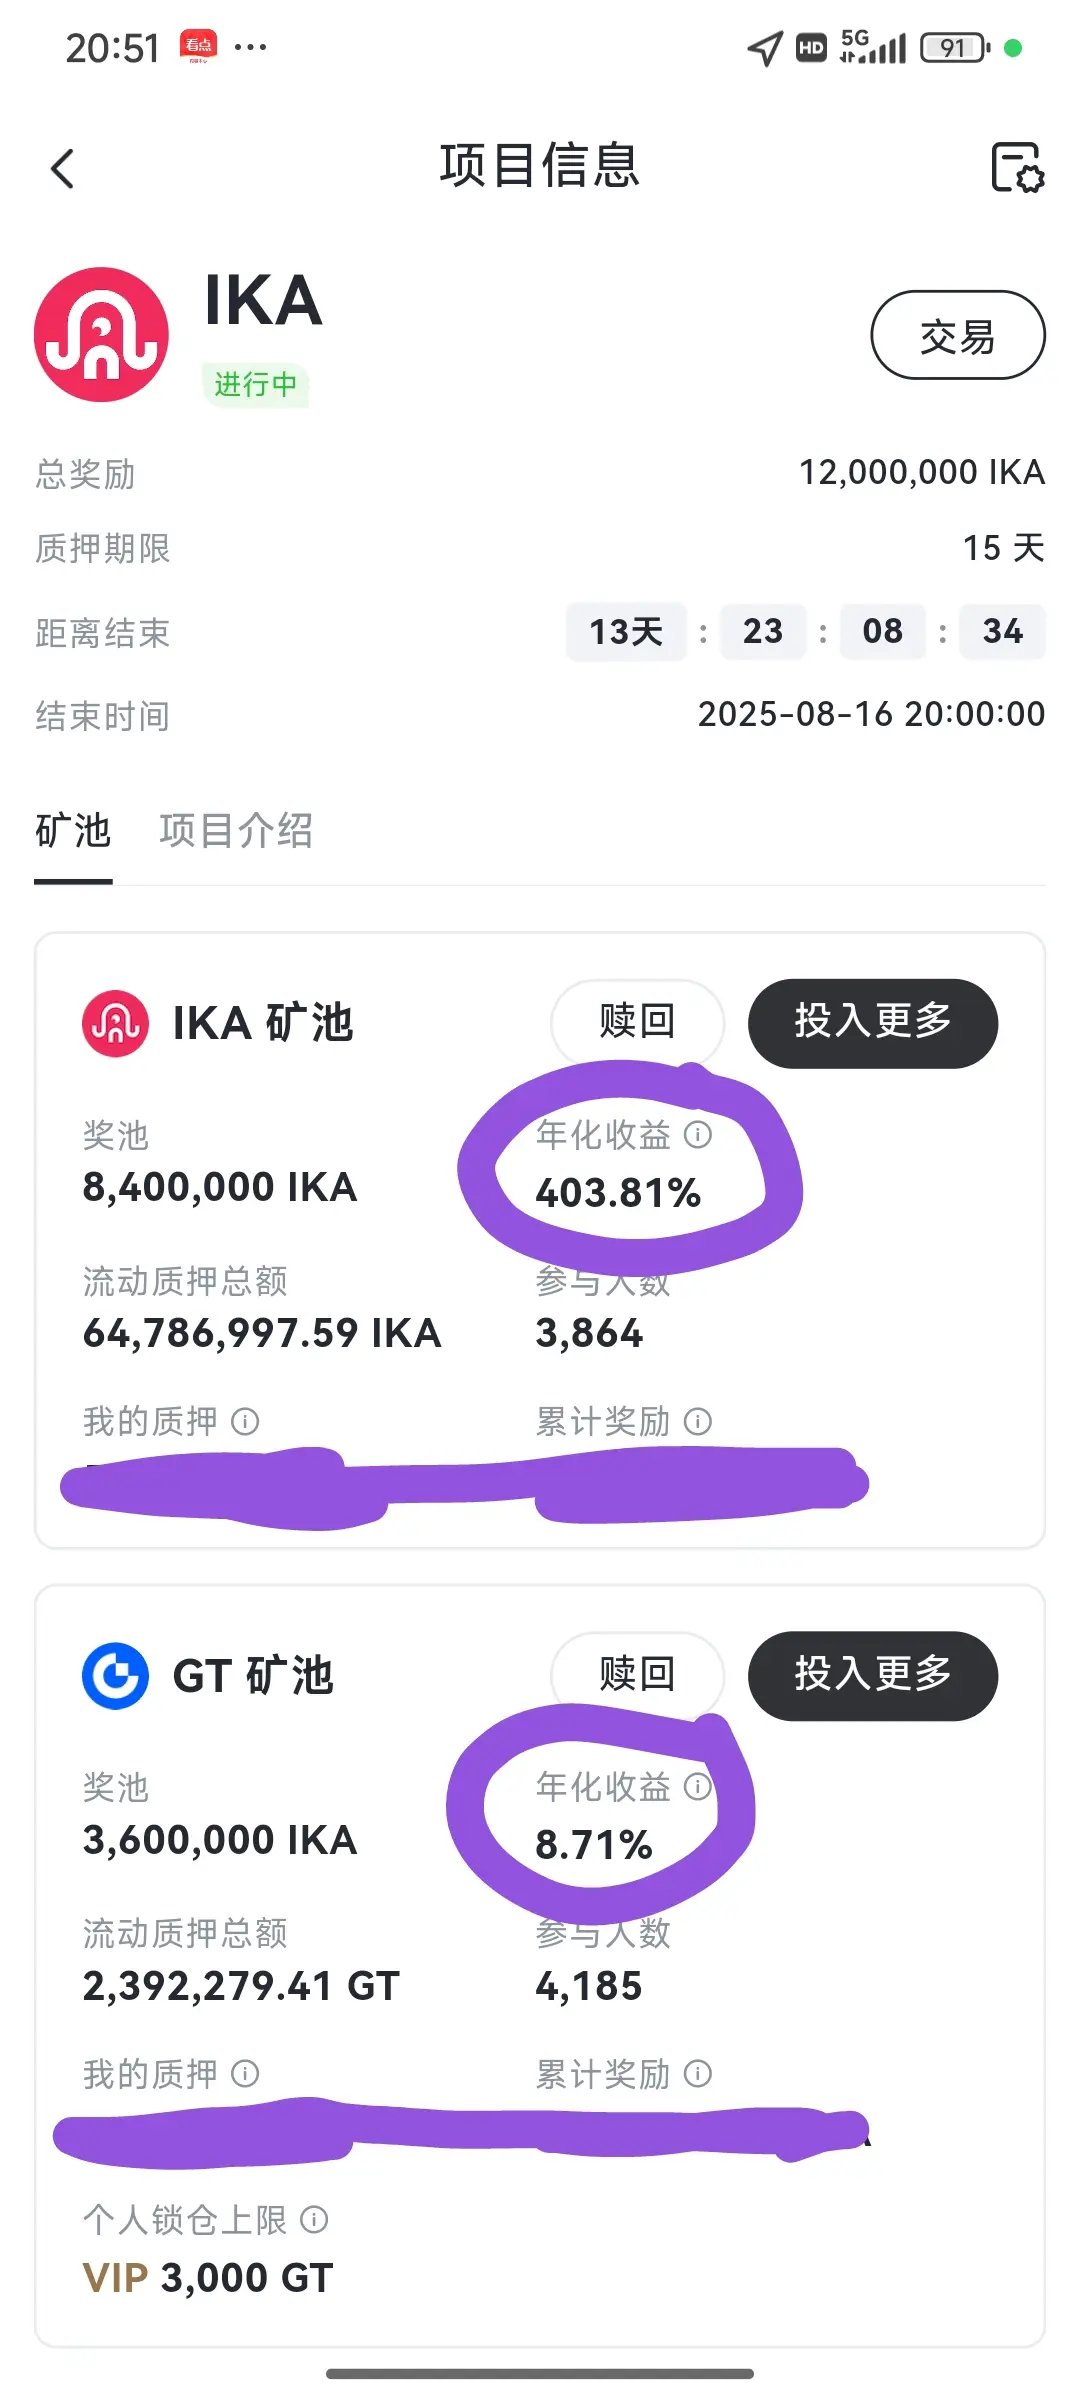Tap the back arrow icon
Image resolution: width=1080 pixels, height=2400 pixels.
pyautogui.click(x=62, y=168)
